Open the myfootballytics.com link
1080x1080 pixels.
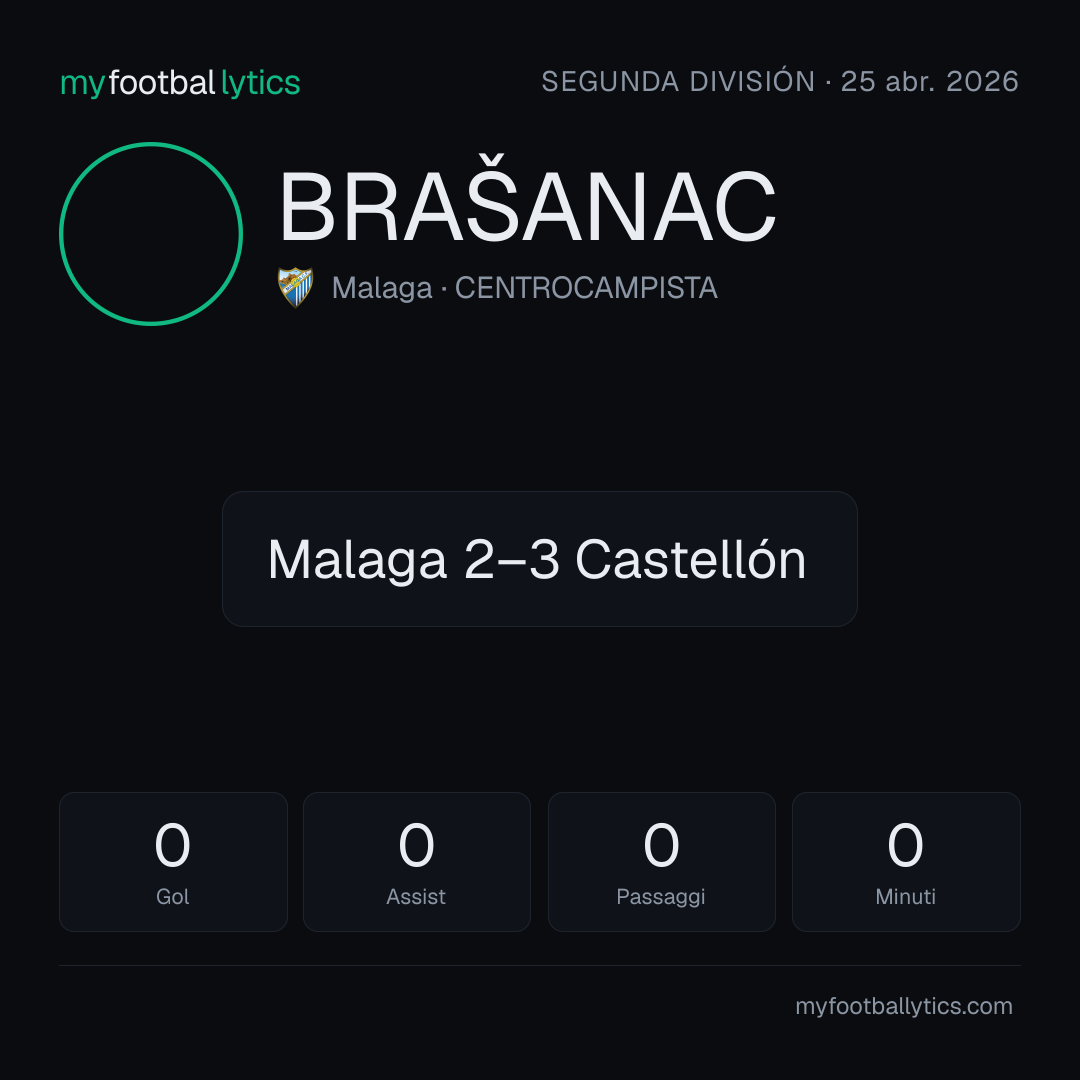click(904, 1006)
